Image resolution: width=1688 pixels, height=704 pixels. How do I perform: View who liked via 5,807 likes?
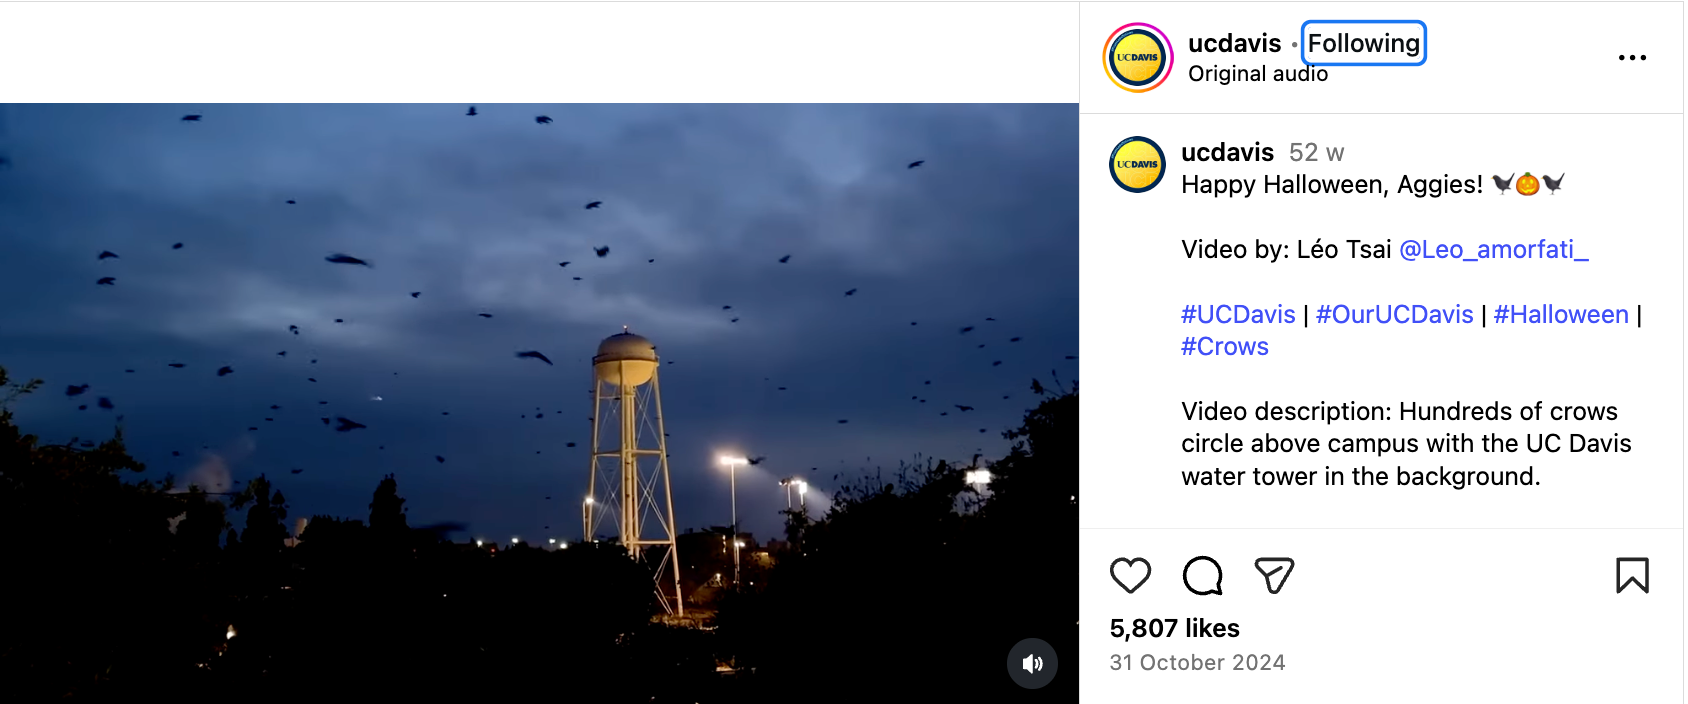click(1174, 628)
